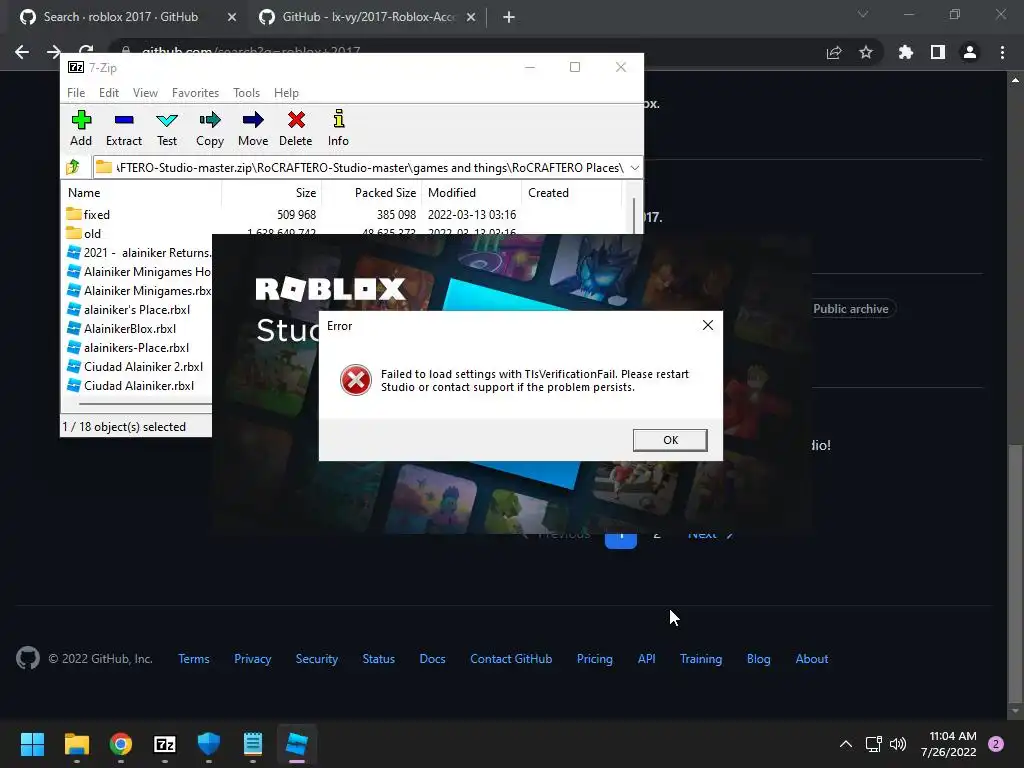Click Roblox Studio taskbar icon
Viewport: 1024px width, 768px height.
[x=296, y=744]
